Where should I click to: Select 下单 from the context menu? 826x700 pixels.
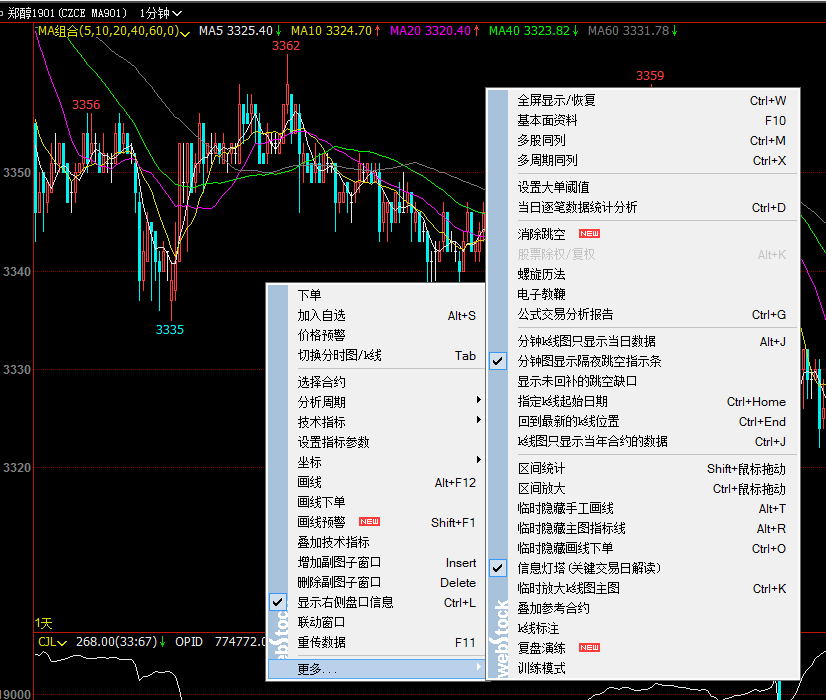(x=310, y=295)
